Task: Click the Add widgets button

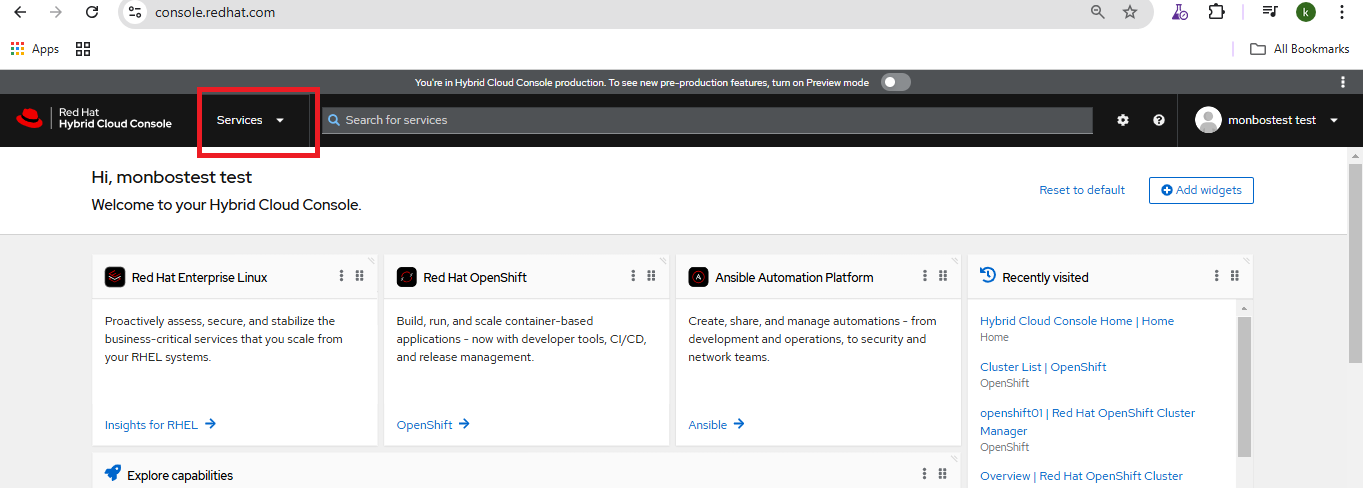Action: [1201, 190]
